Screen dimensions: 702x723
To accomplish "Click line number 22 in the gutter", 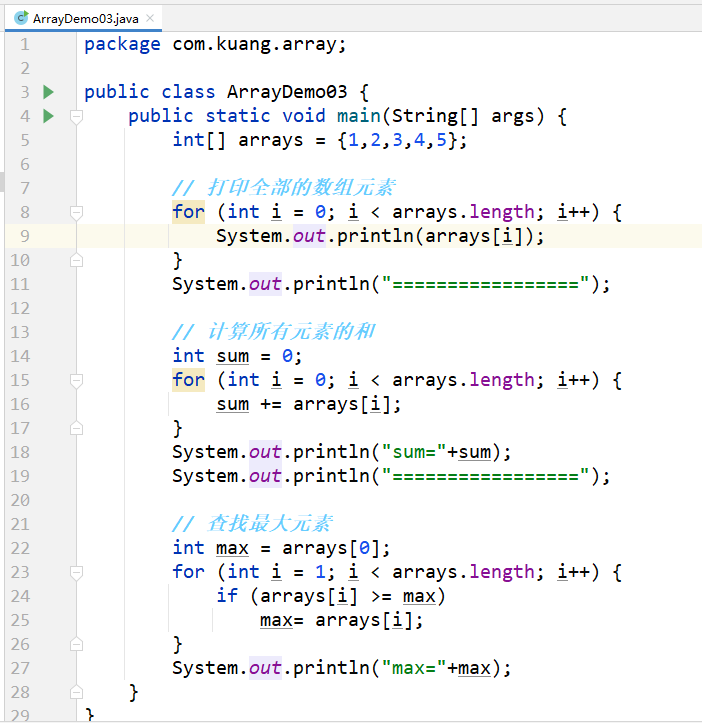I will pyautogui.click(x=20, y=548).
